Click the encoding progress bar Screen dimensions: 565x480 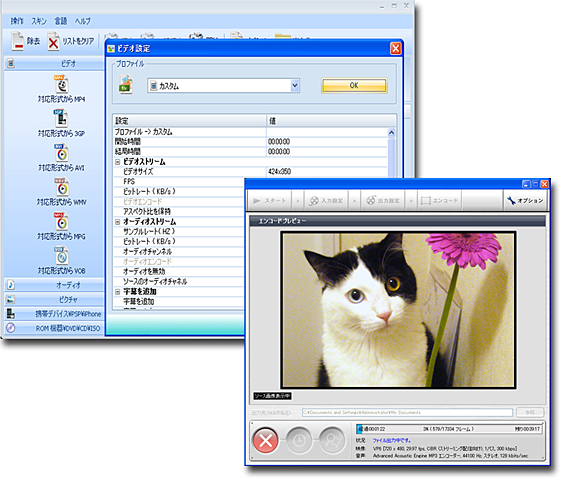click(449, 429)
